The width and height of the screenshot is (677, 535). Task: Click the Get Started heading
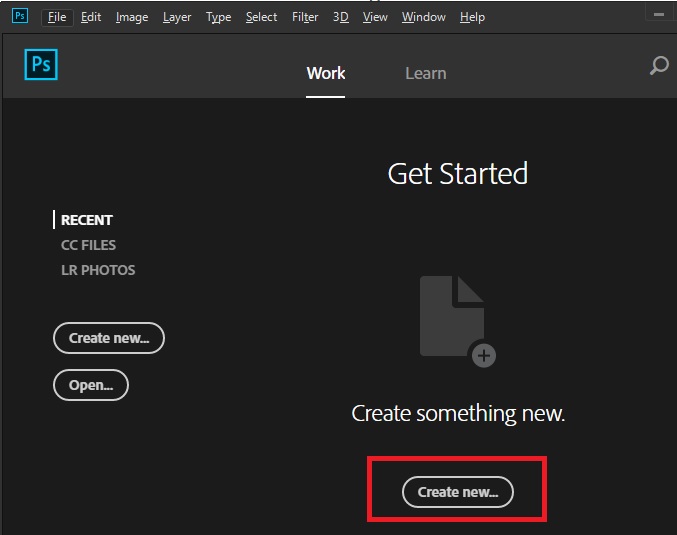[x=458, y=174]
